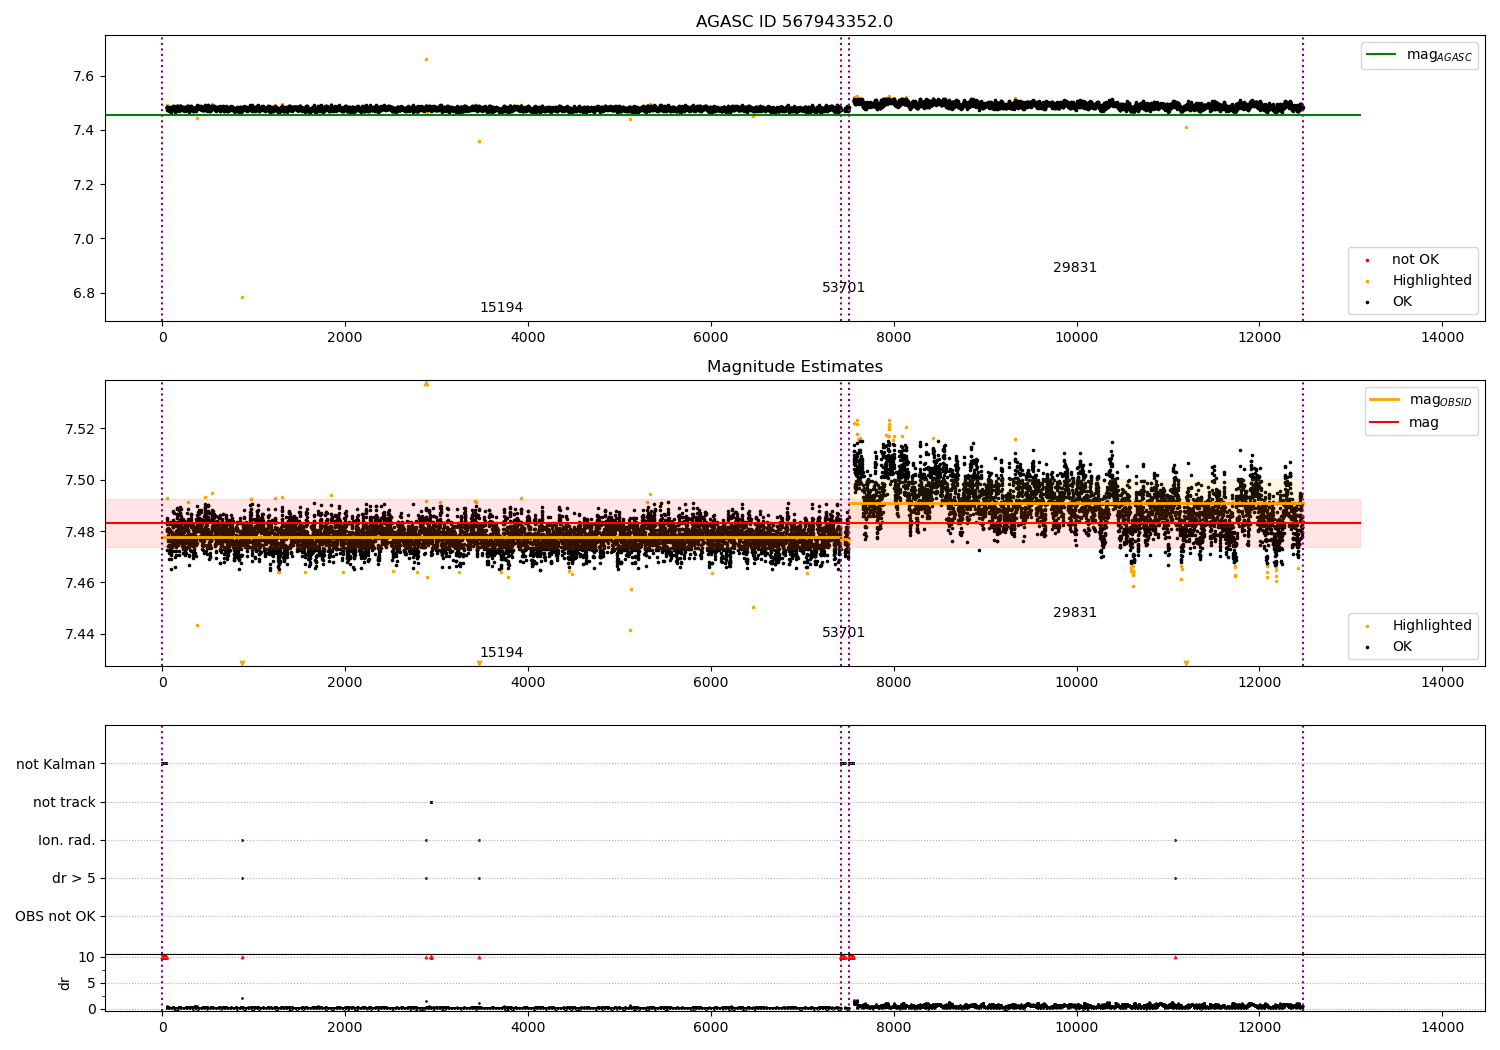Click the 4000 x-tick under the bottom plot

(x=528, y=1028)
